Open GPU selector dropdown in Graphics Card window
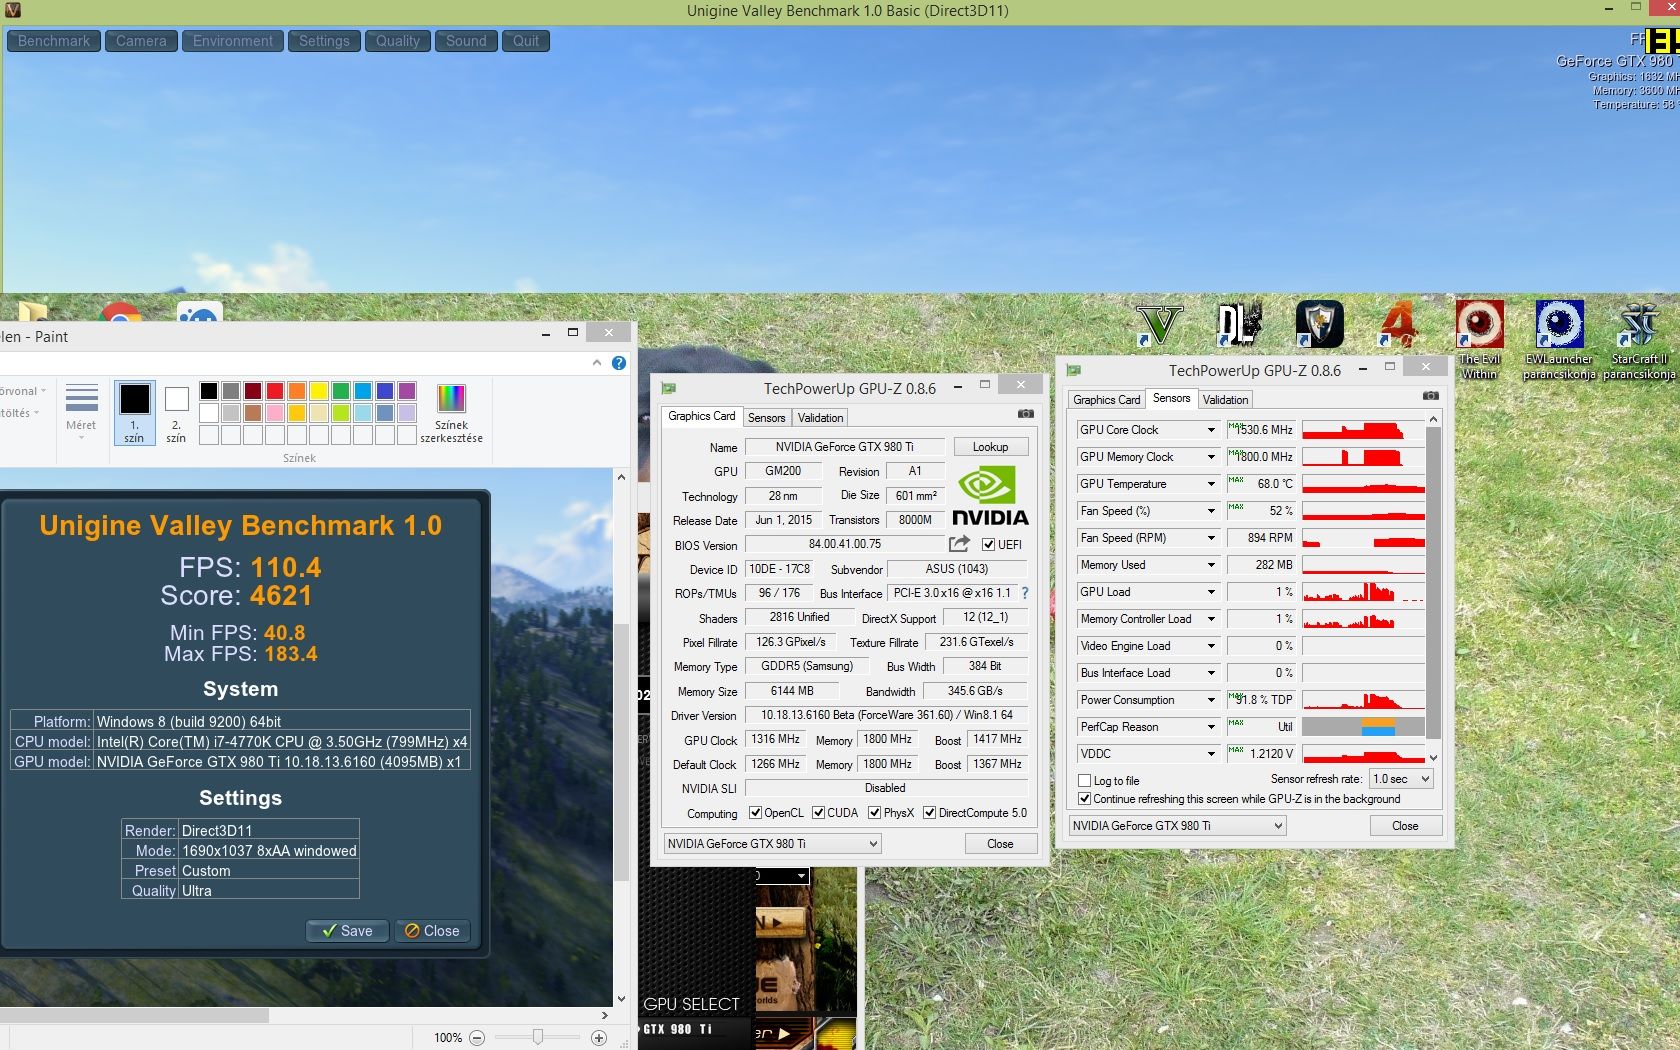 click(772, 844)
